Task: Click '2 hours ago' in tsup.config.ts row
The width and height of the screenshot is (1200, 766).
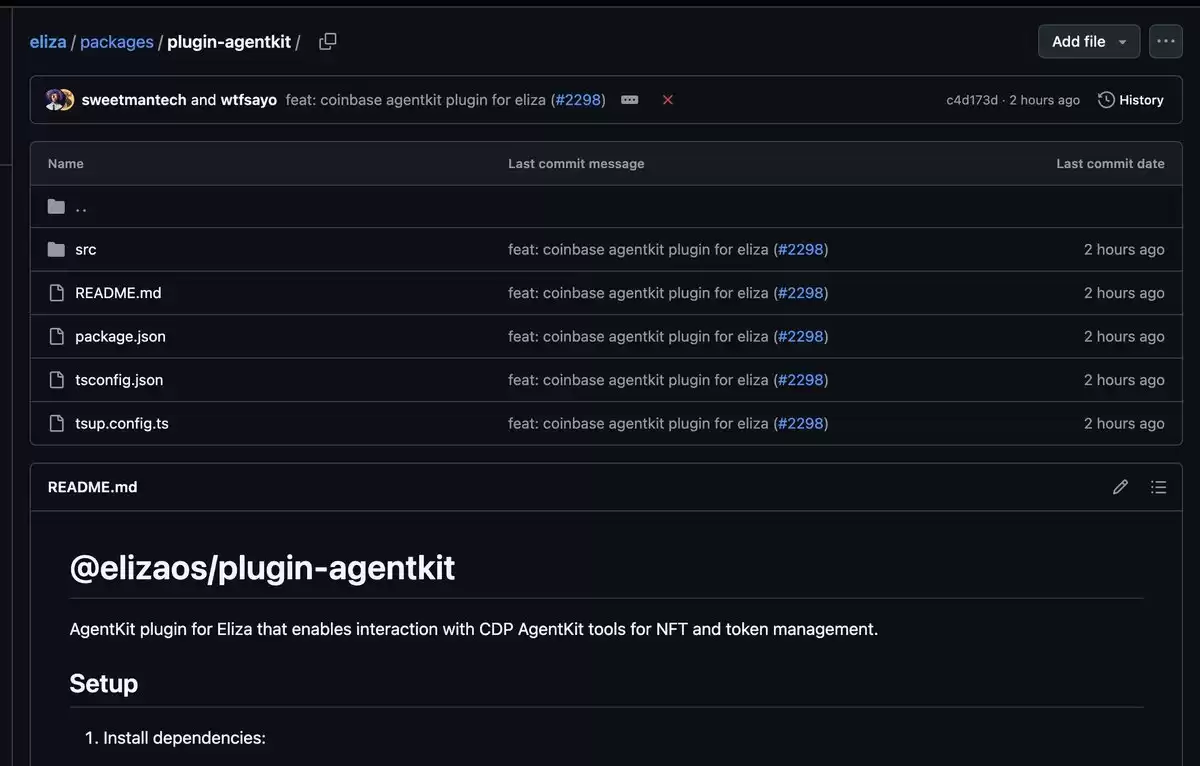Action: coord(1124,423)
